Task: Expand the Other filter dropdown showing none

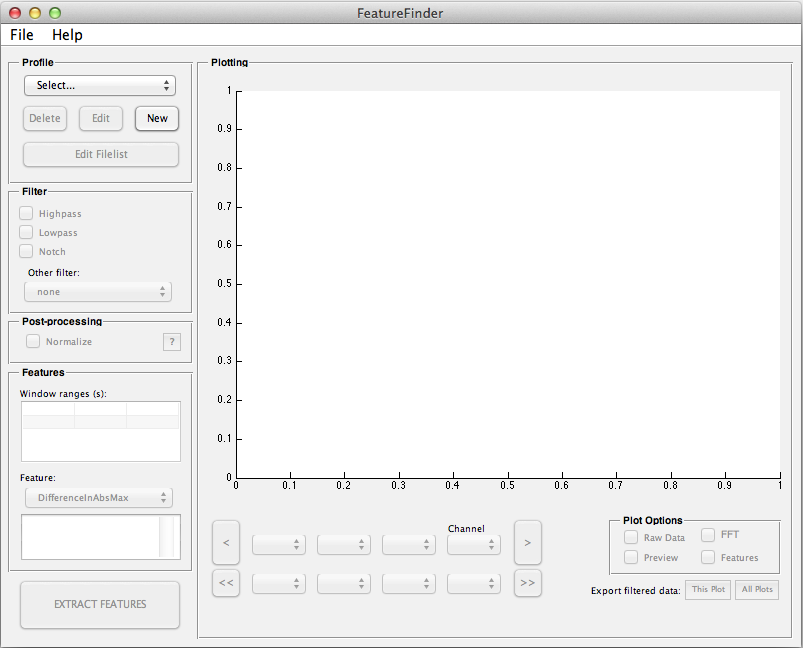Action: 98,292
